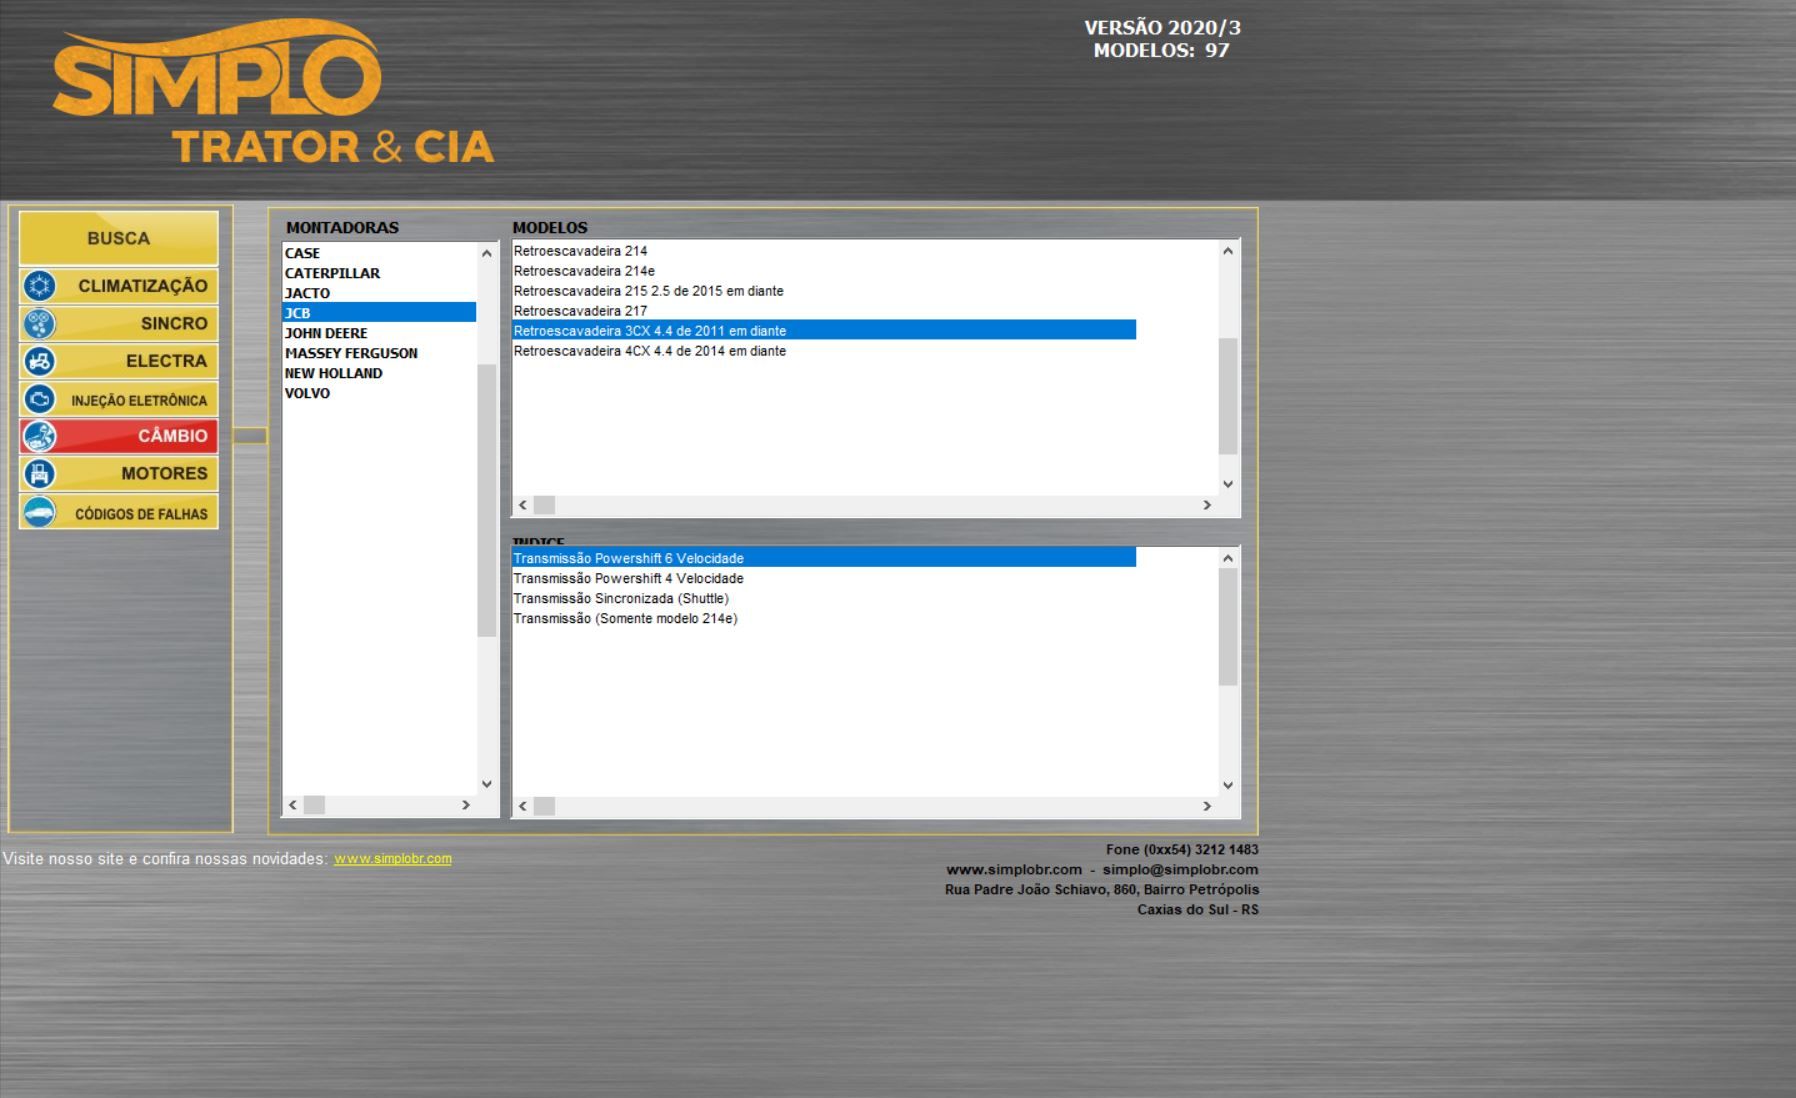
Task: Click the Modelos vertical scrollbar thumb
Action: tap(1228, 396)
